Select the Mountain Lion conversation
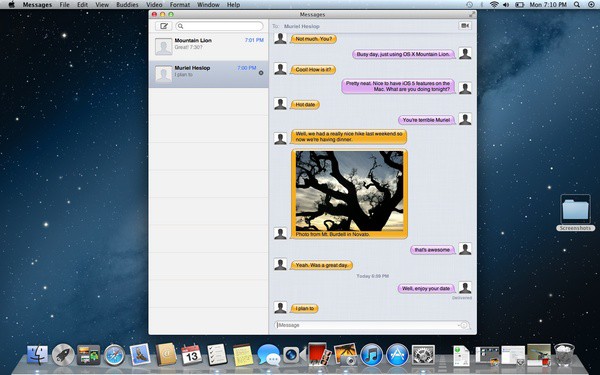The width and height of the screenshot is (600, 375). (x=209, y=47)
